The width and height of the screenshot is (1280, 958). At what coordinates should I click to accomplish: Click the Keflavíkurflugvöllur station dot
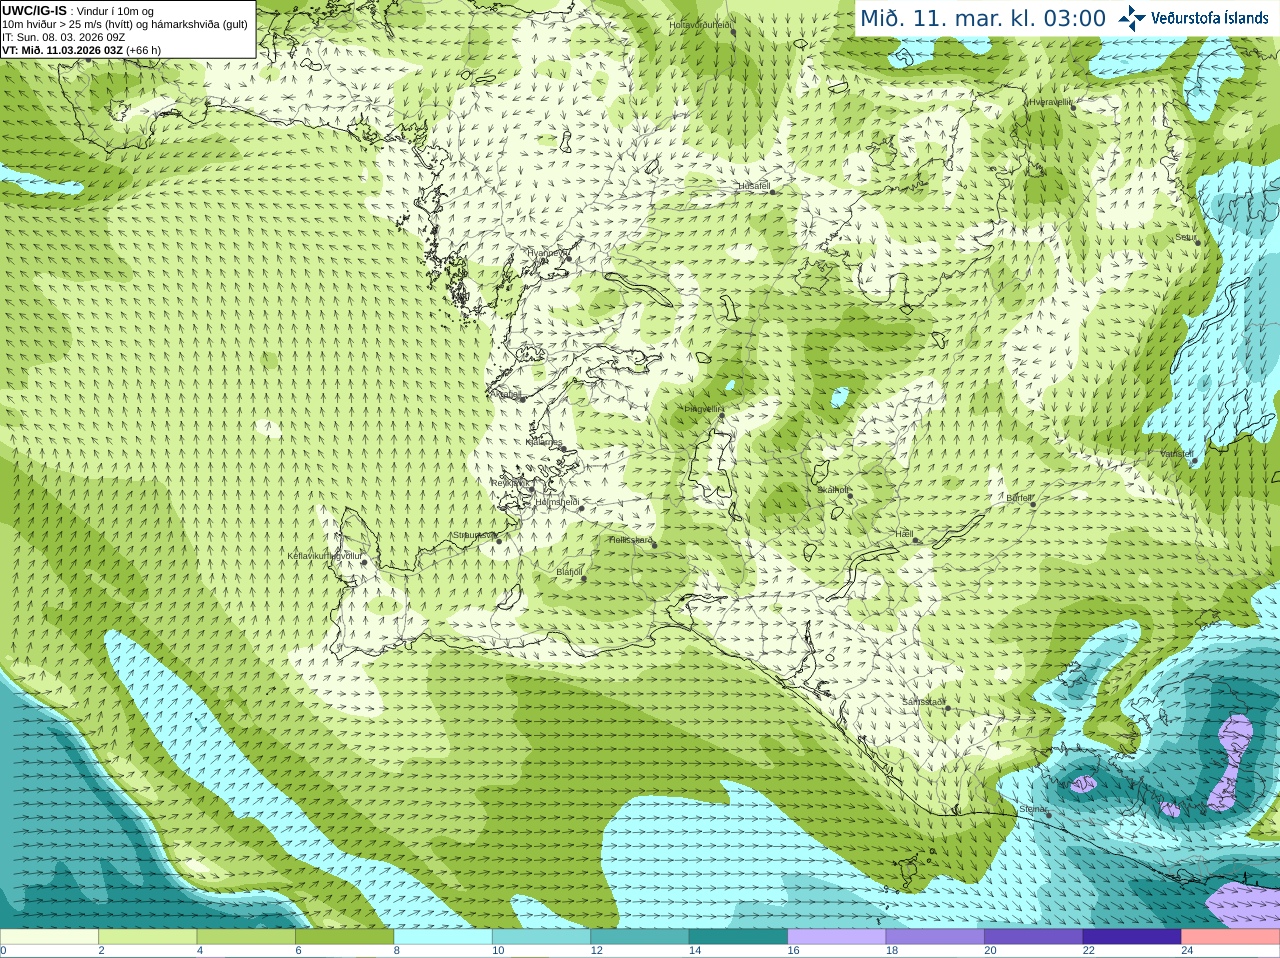click(365, 562)
